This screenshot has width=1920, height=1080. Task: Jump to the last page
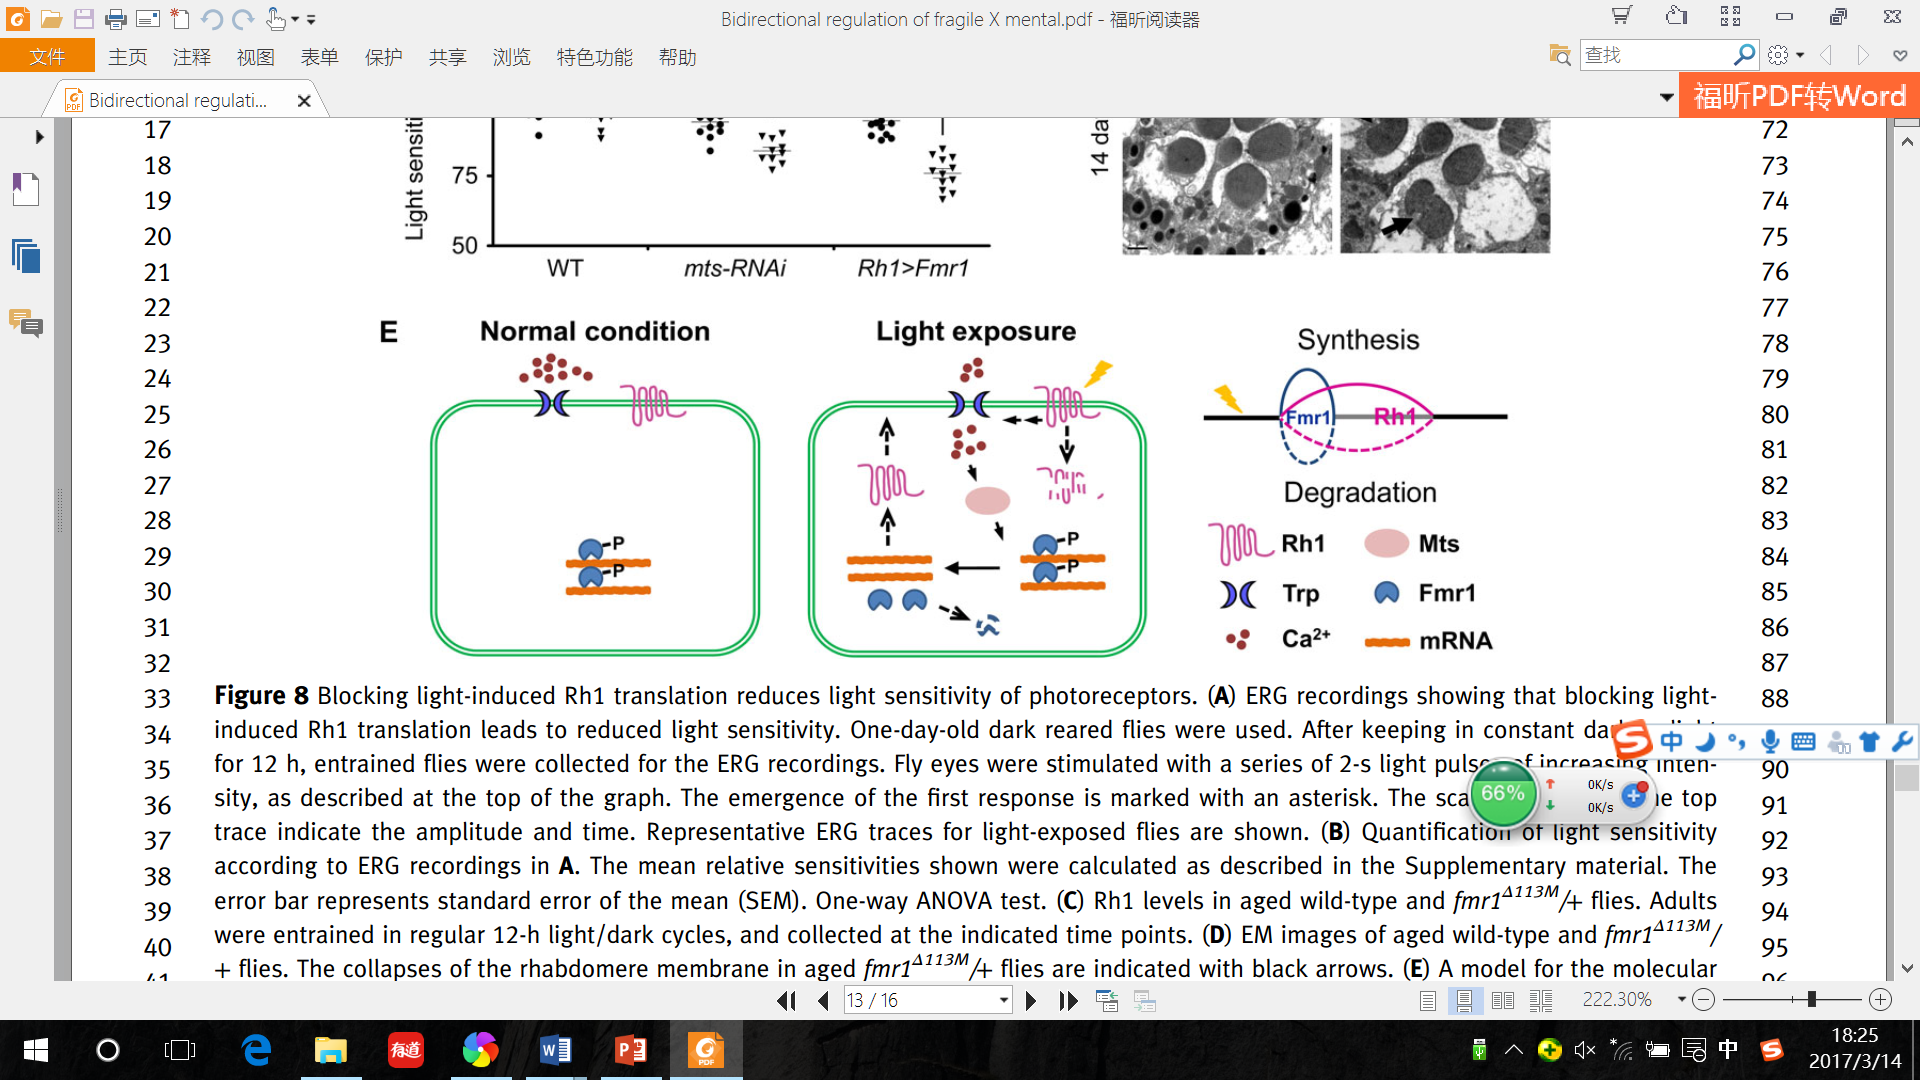[x=1068, y=1001]
